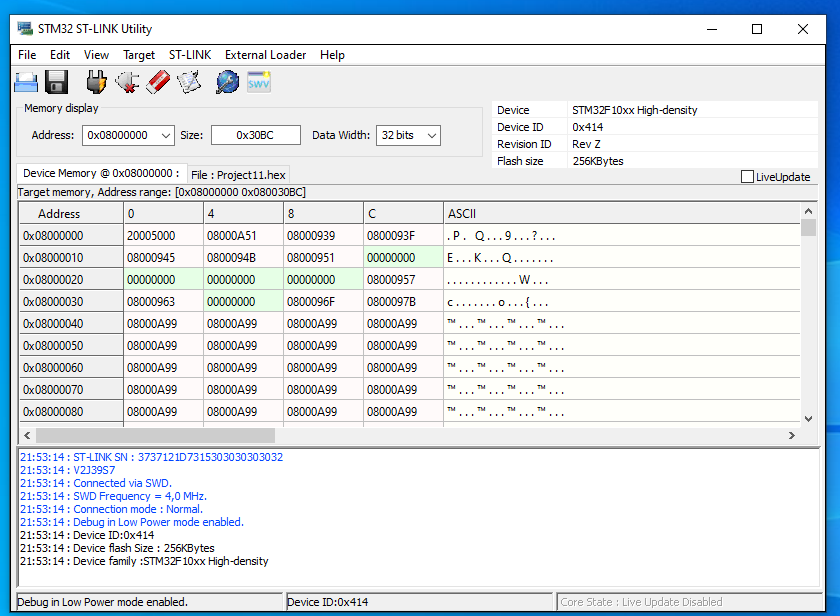Screen dimensions: 840x616
Task: Switch to the File : Project11.hex tab
Action: pos(238,175)
